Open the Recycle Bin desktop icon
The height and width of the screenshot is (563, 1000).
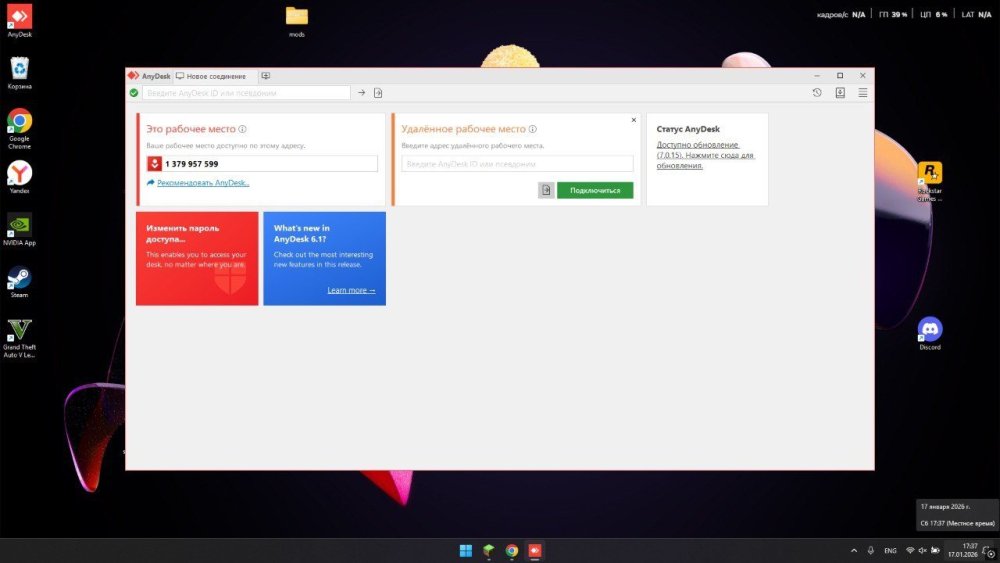pyautogui.click(x=19, y=73)
